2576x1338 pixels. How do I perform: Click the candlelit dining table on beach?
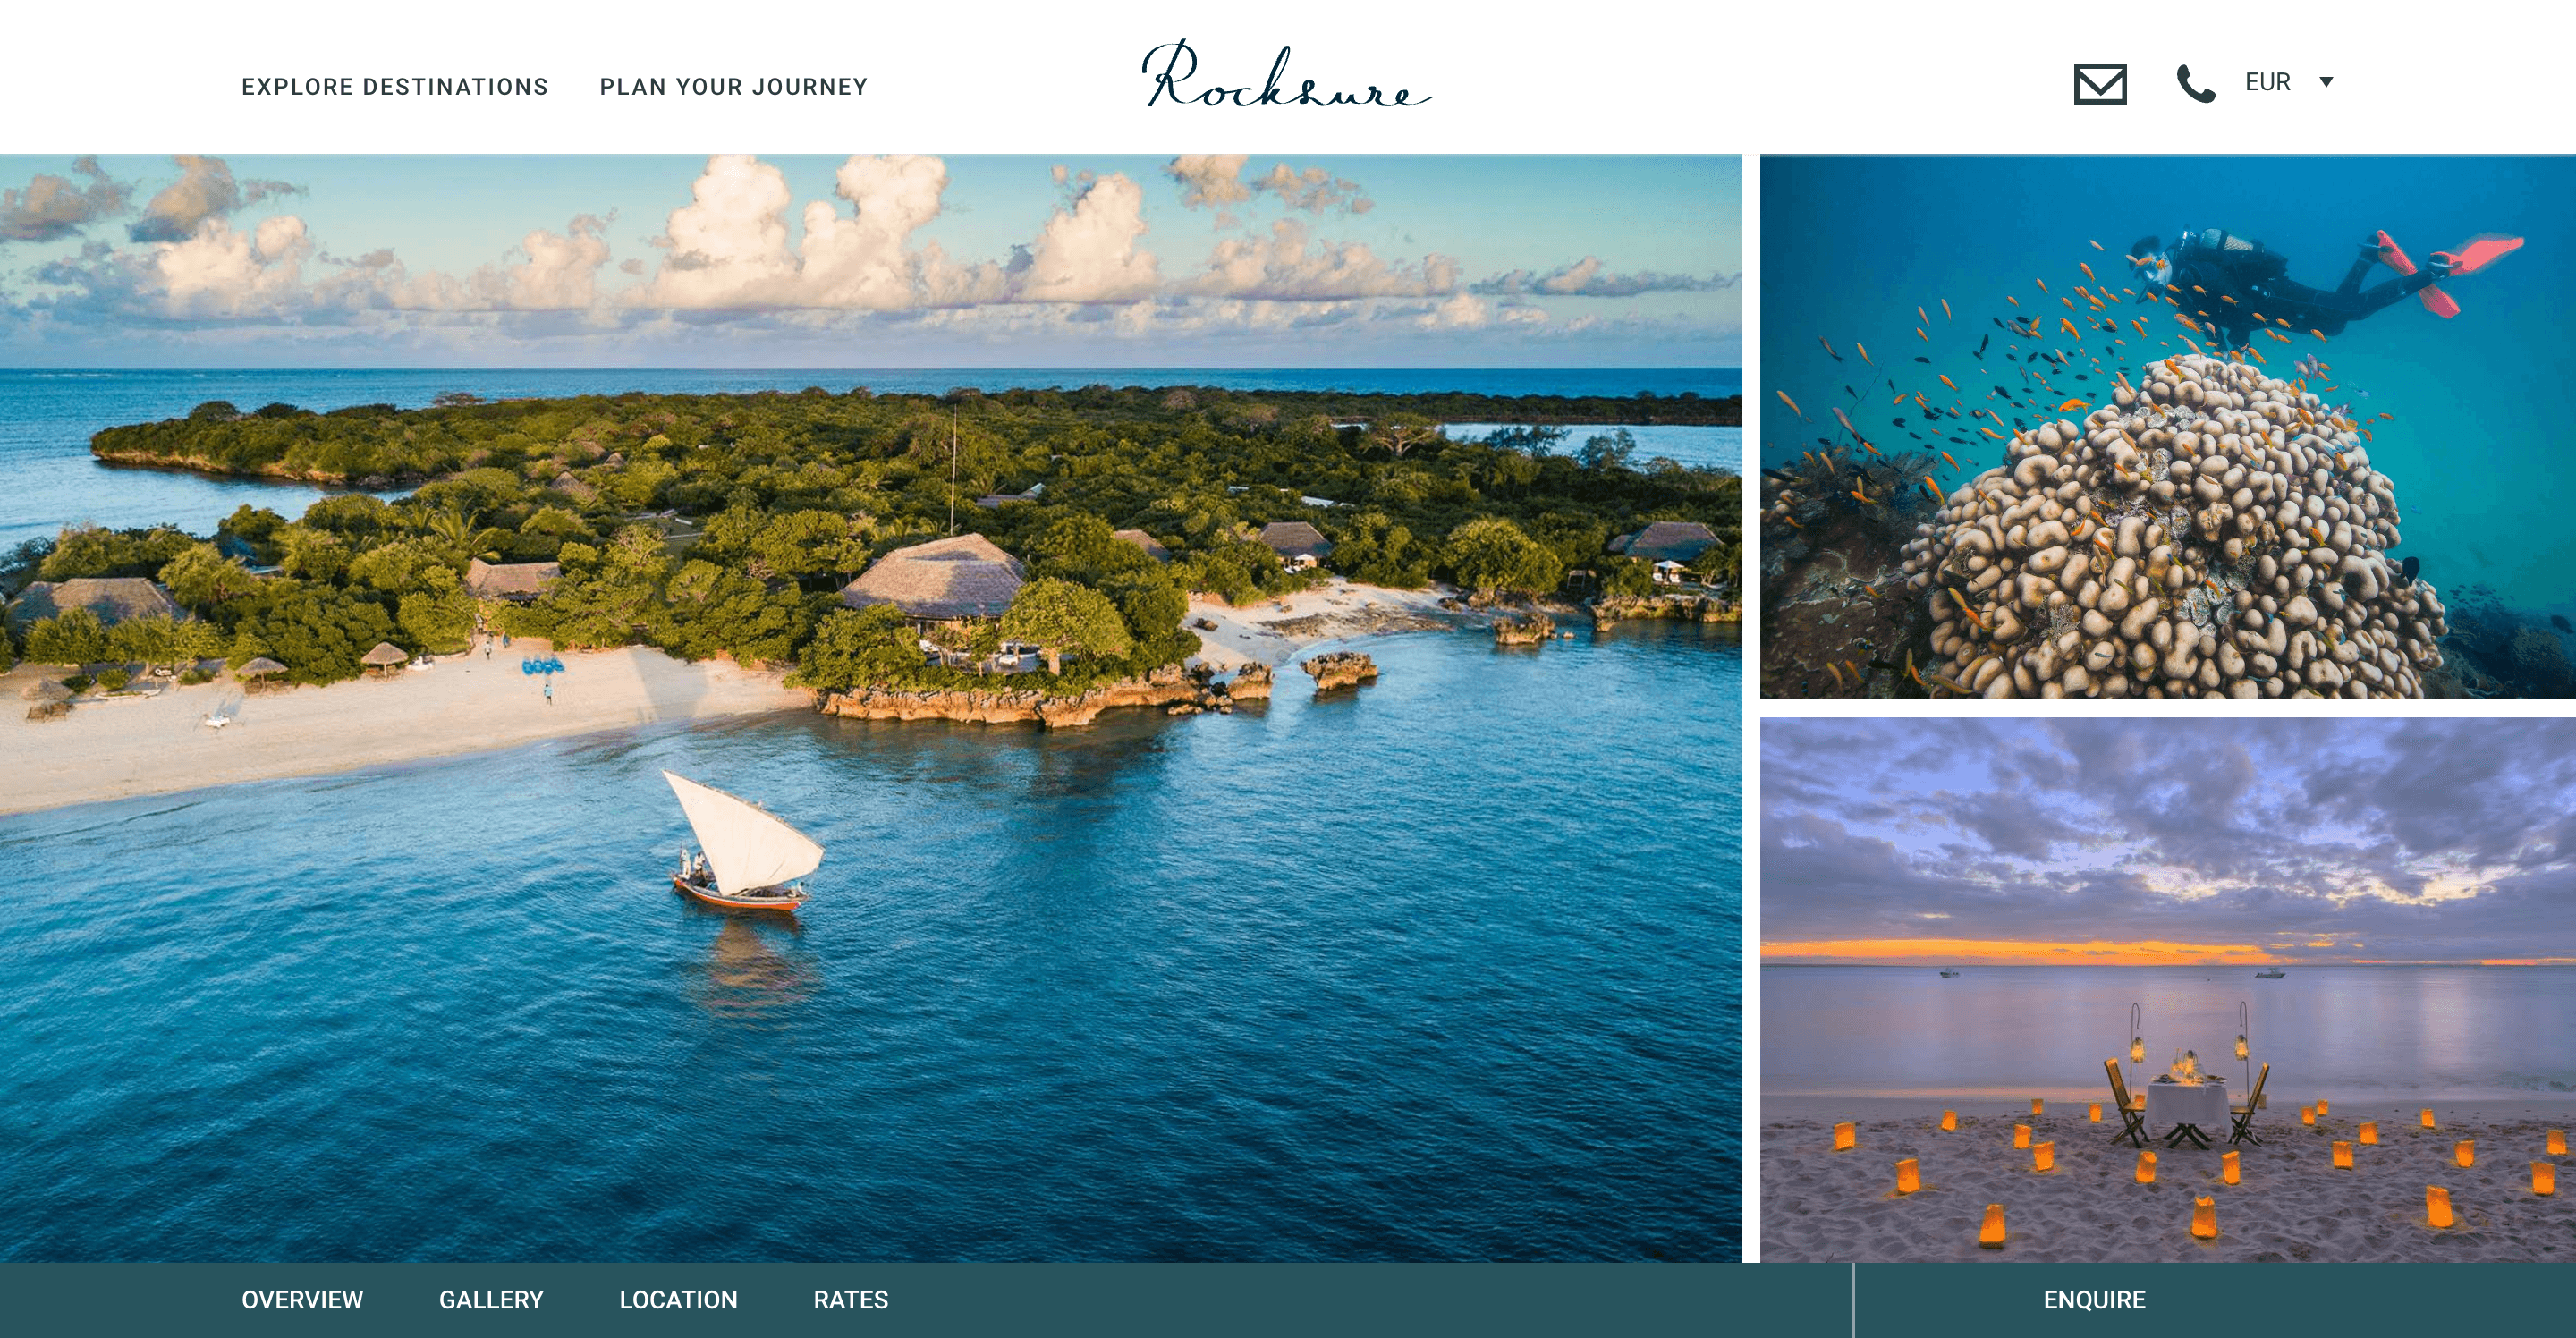2187,1100
